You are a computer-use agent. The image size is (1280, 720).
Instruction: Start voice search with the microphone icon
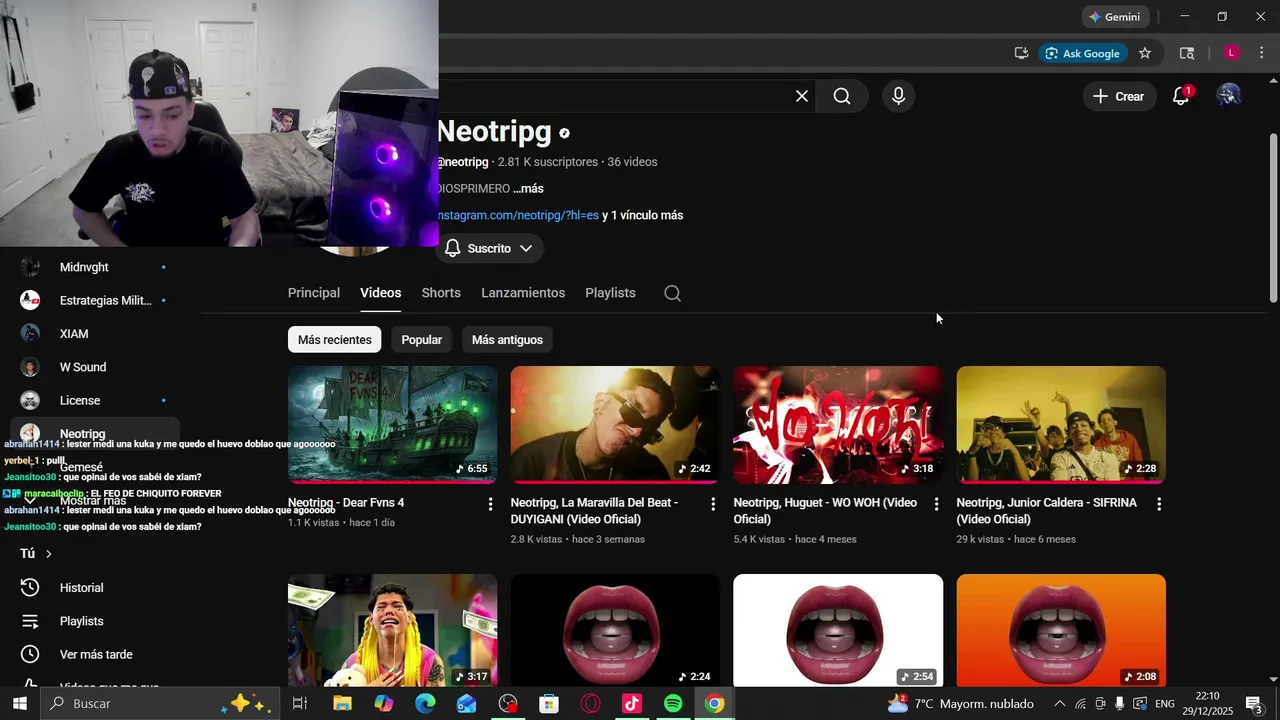pyautogui.click(x=898, y=96)
